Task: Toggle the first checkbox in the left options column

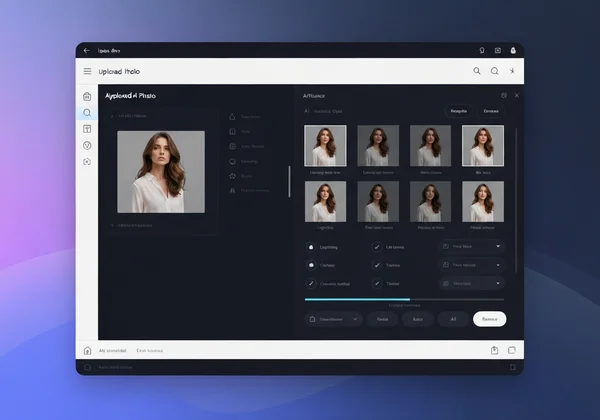Action: click(x=312, y=247)
